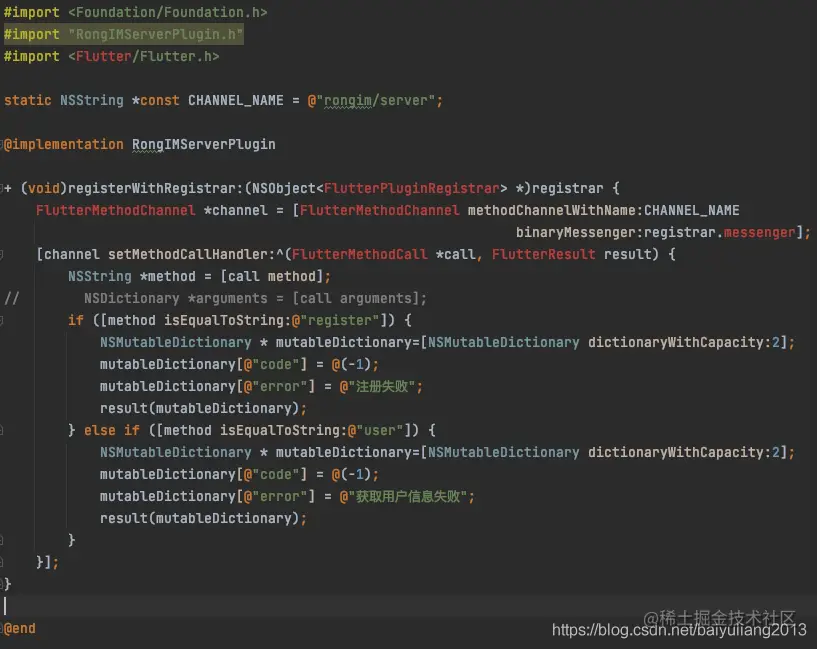Click the *call block parameter
817x649 pixels.
coord(455,254)
